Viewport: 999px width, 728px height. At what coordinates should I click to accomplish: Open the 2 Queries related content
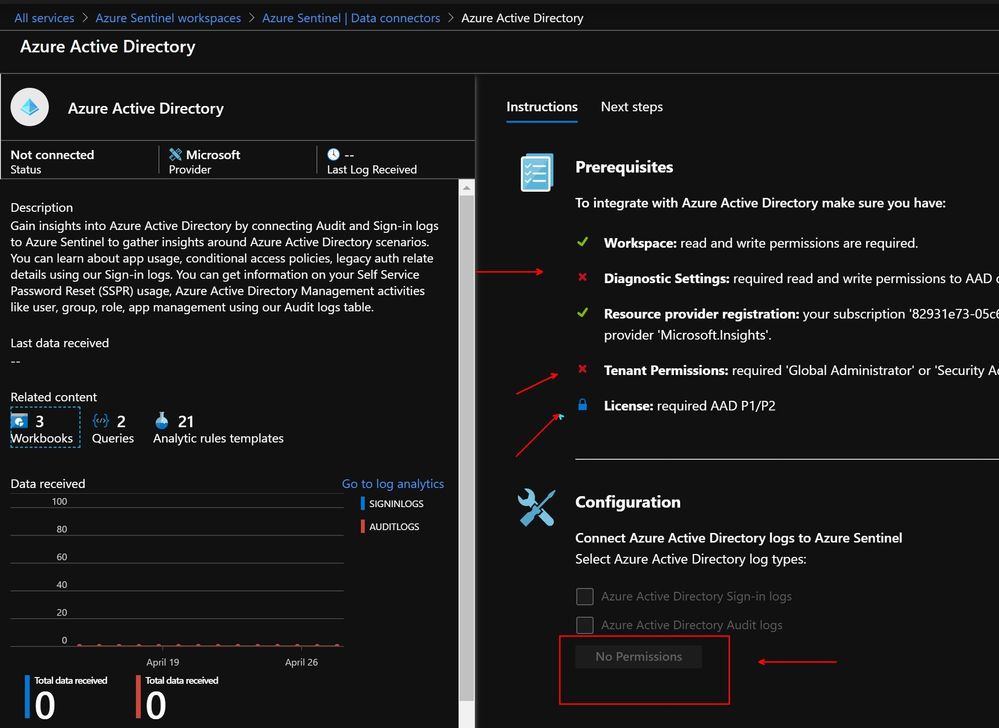(113, 428)
